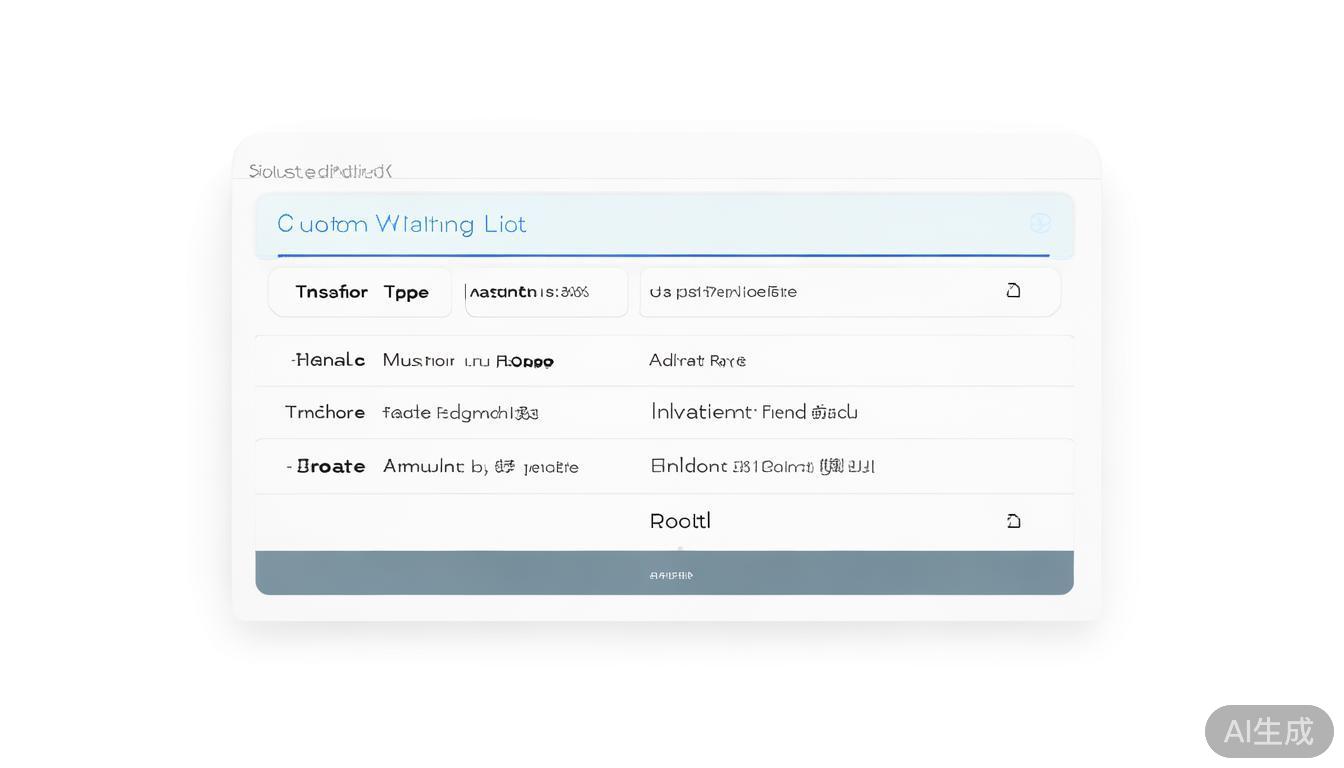1344x768 pixels.
Task: Focus the 'Aasuntn' input field
Action: pos(546,292)
